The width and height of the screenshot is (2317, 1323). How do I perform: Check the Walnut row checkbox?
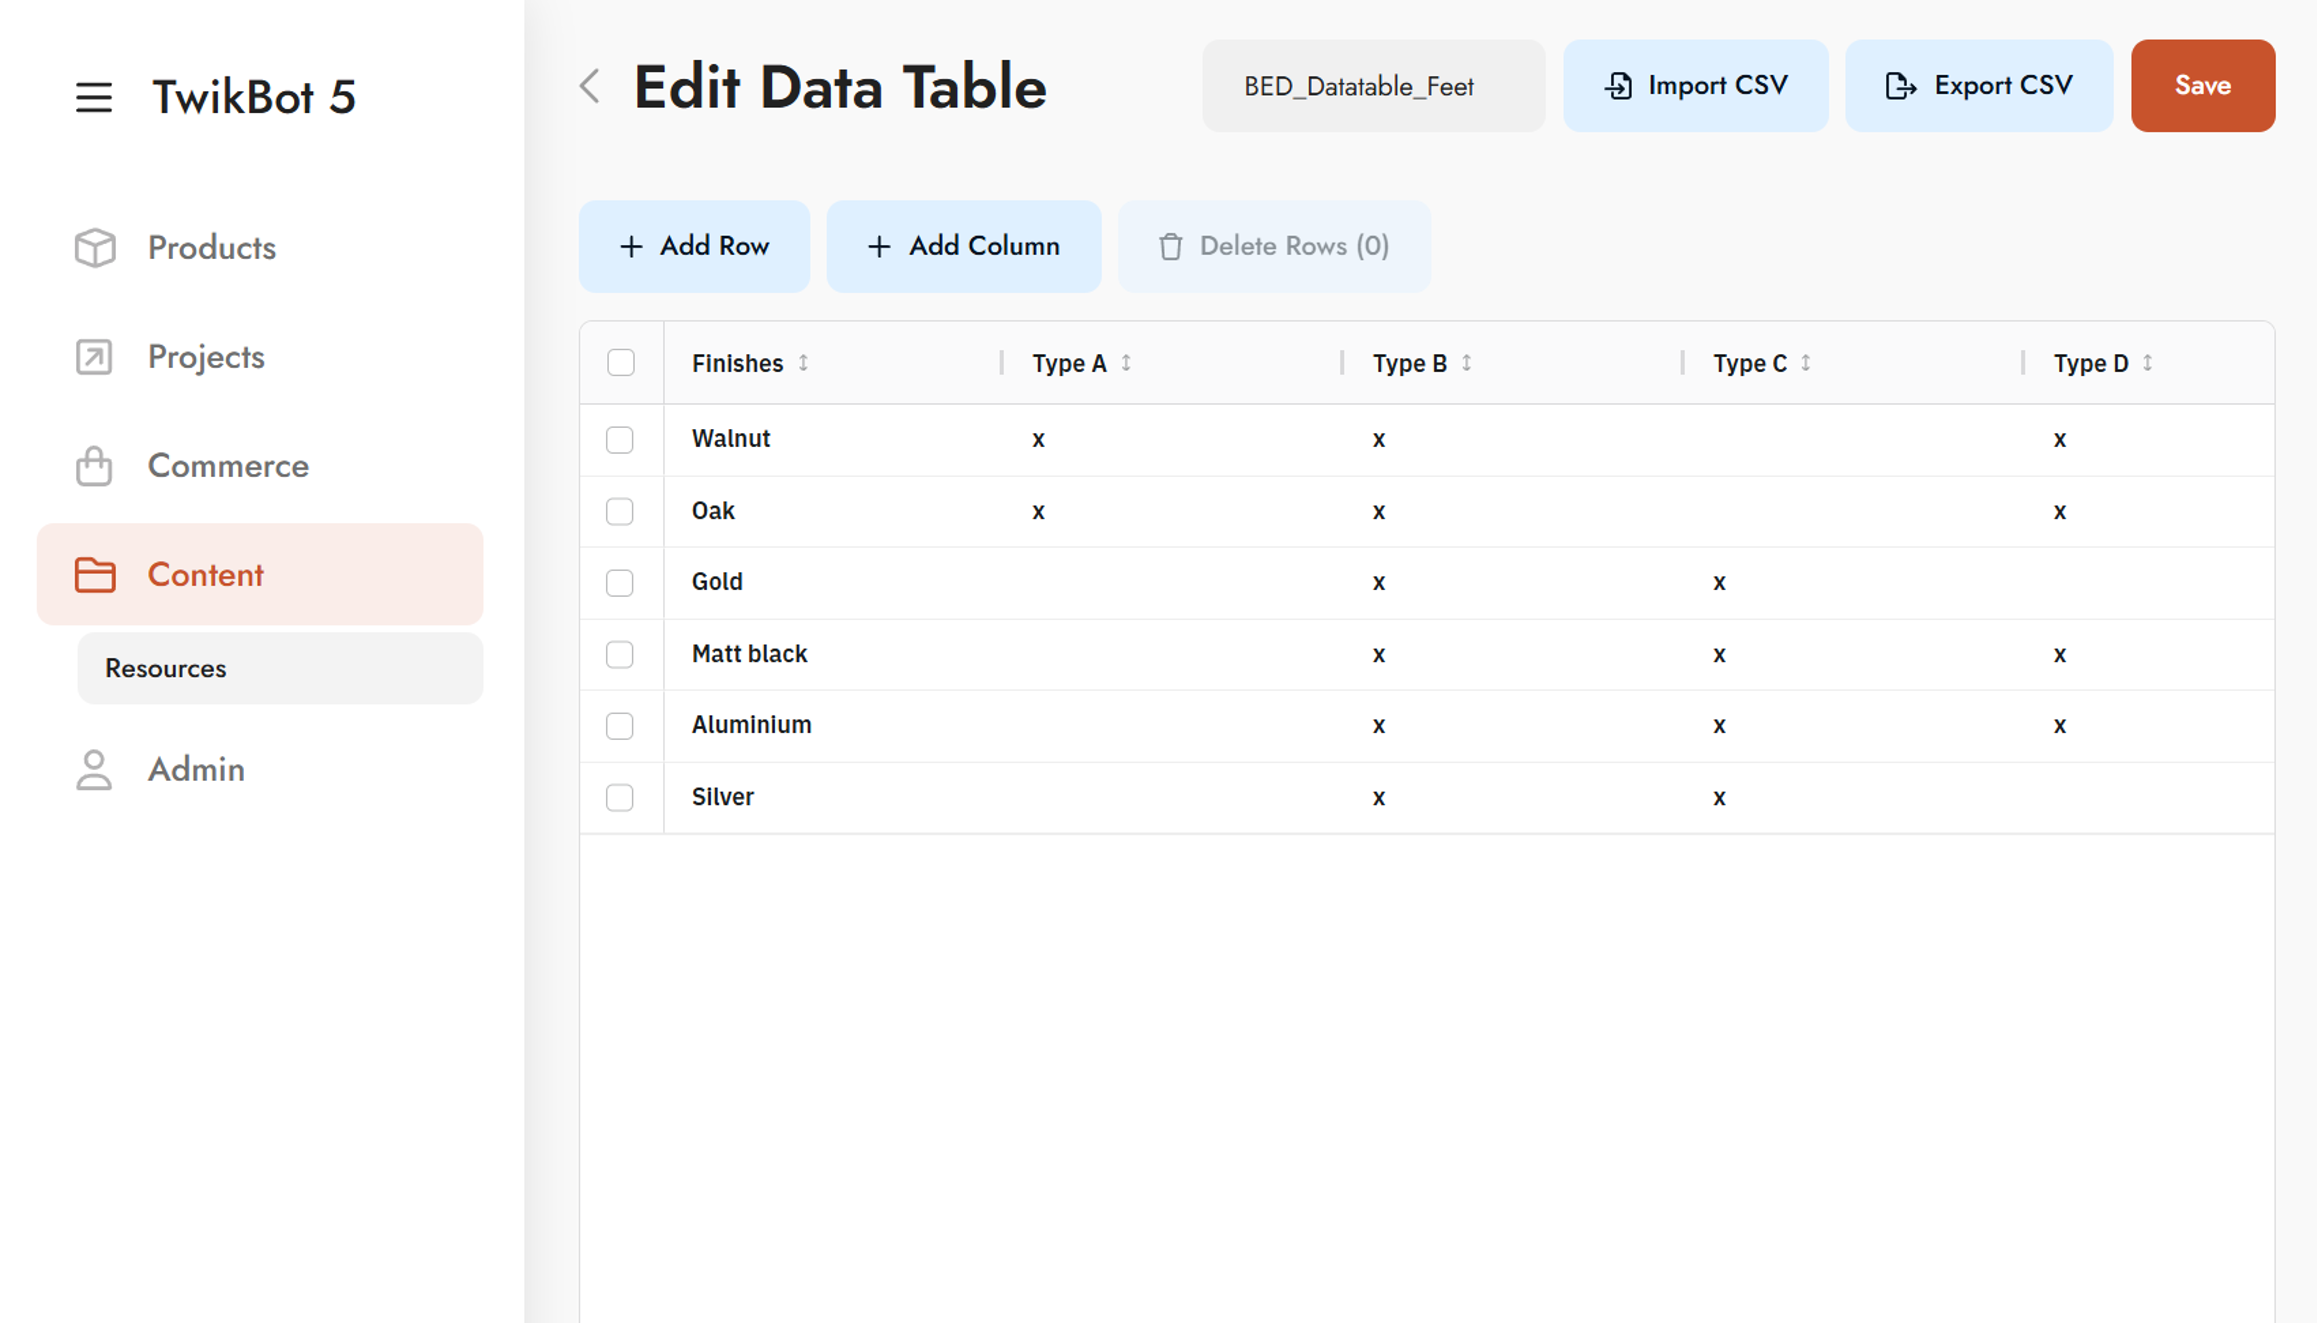coord(620,440)
